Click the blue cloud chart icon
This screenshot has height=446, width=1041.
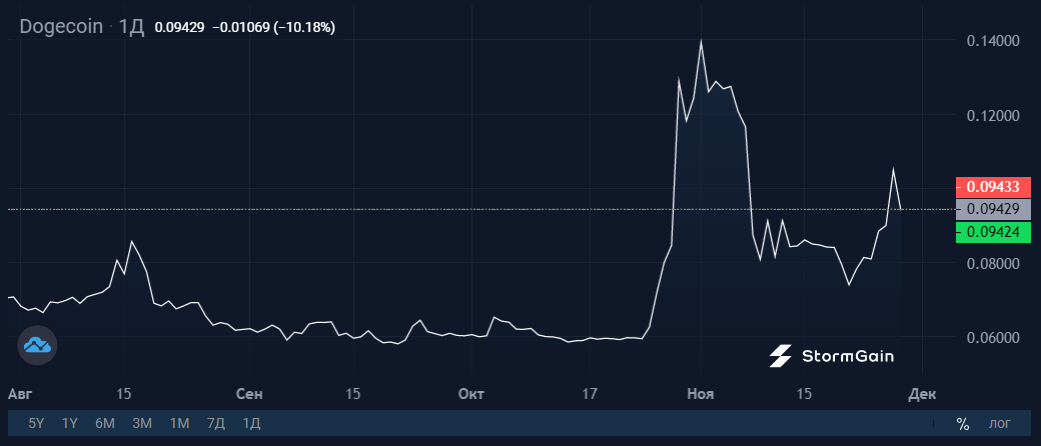[37, 345]
